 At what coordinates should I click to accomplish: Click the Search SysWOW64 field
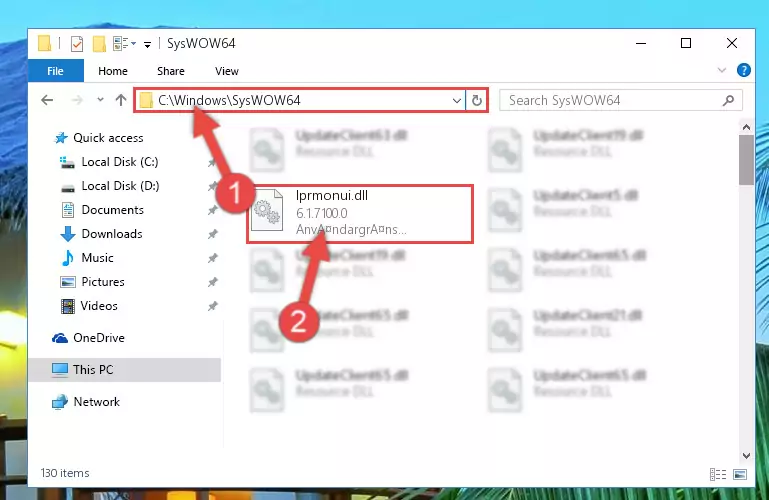pos(620,100)
